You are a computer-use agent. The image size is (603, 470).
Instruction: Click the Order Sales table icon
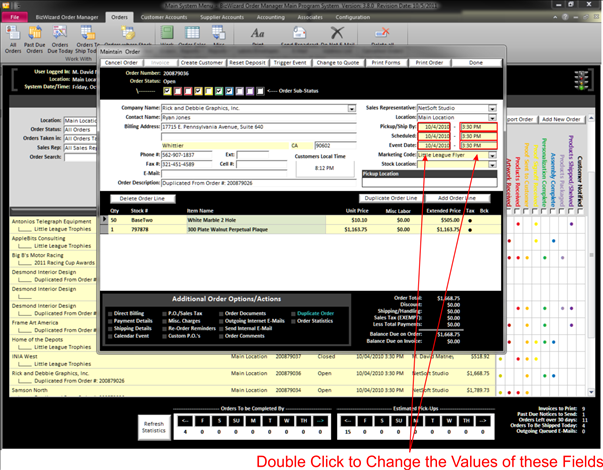pyautogui.click(x=192, y=33)
